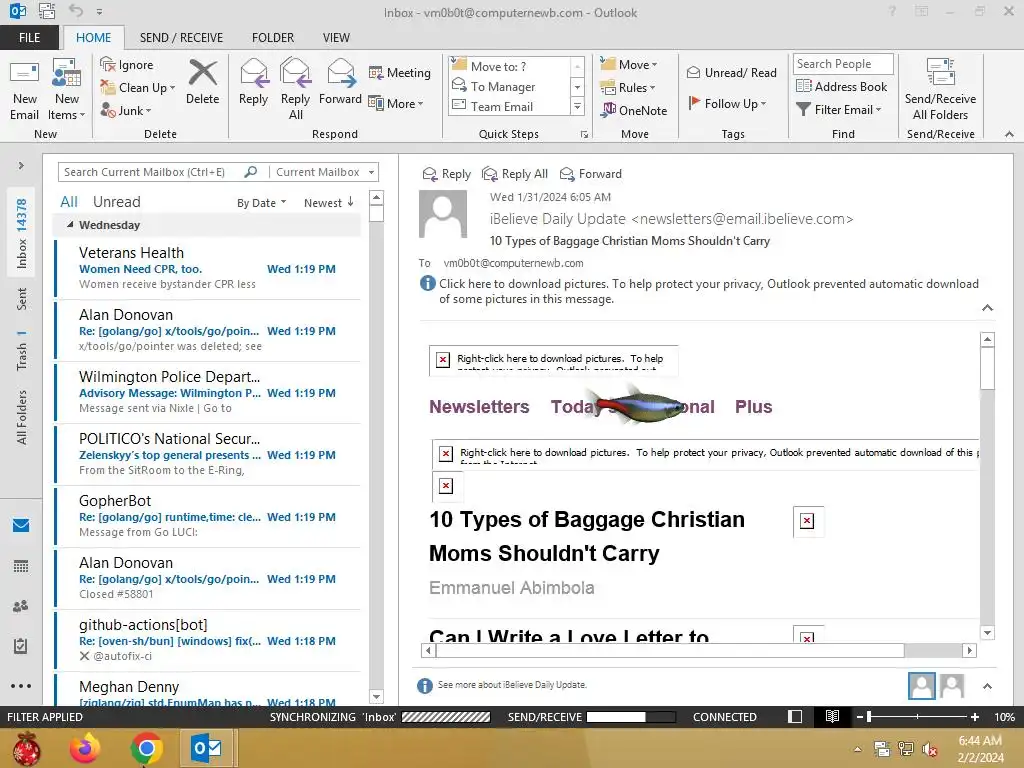This screenshot has height=768, width=1024.
Task: Toggle Unread/Read for the message
Action: 731,72
